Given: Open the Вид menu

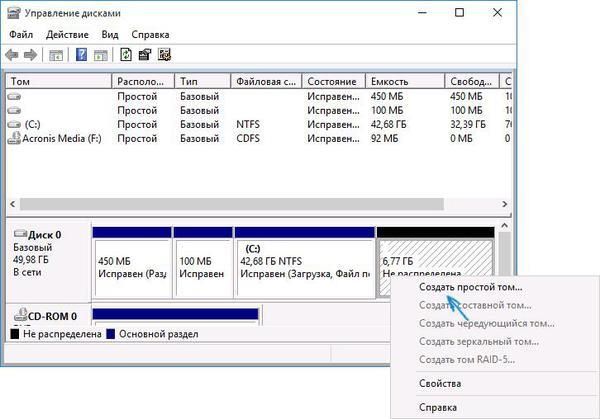Looking at the screenshot, I should click(x=110, y=35).
